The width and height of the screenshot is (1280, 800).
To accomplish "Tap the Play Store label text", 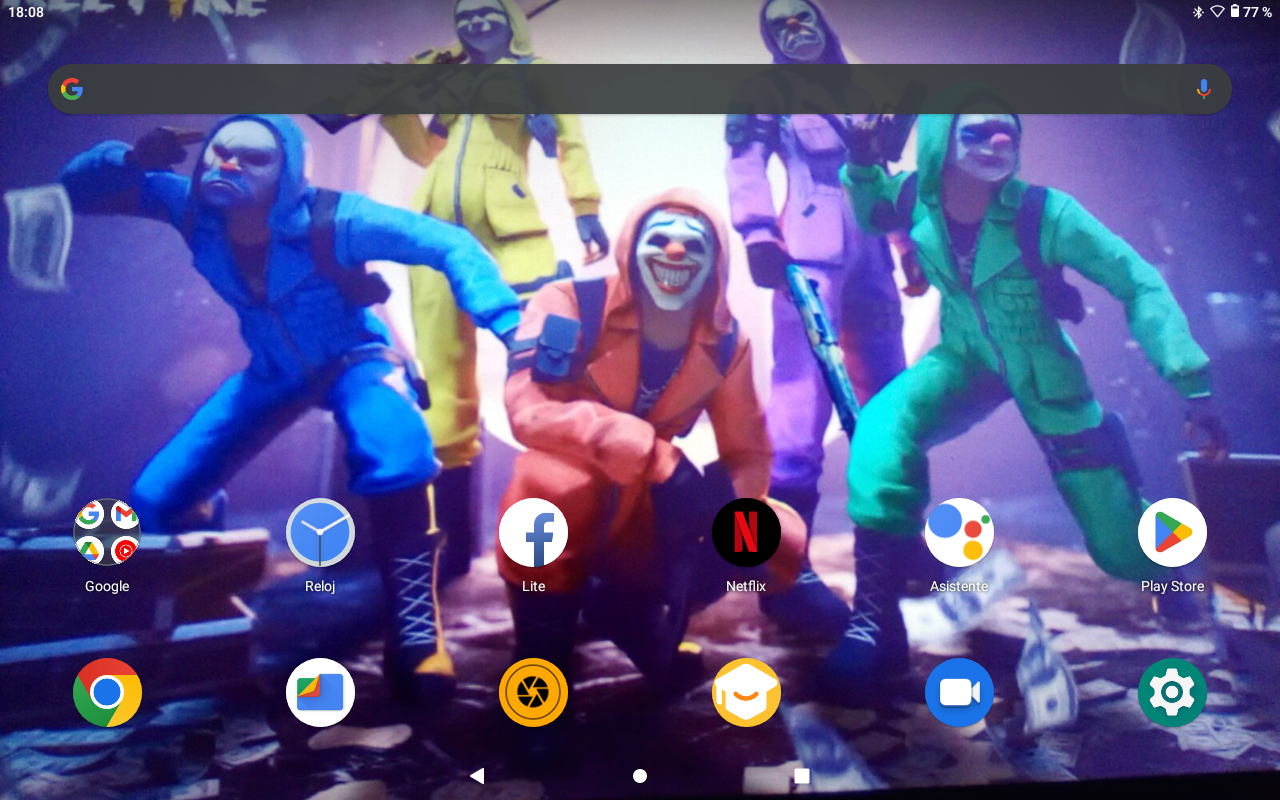I will point(1172,586).
